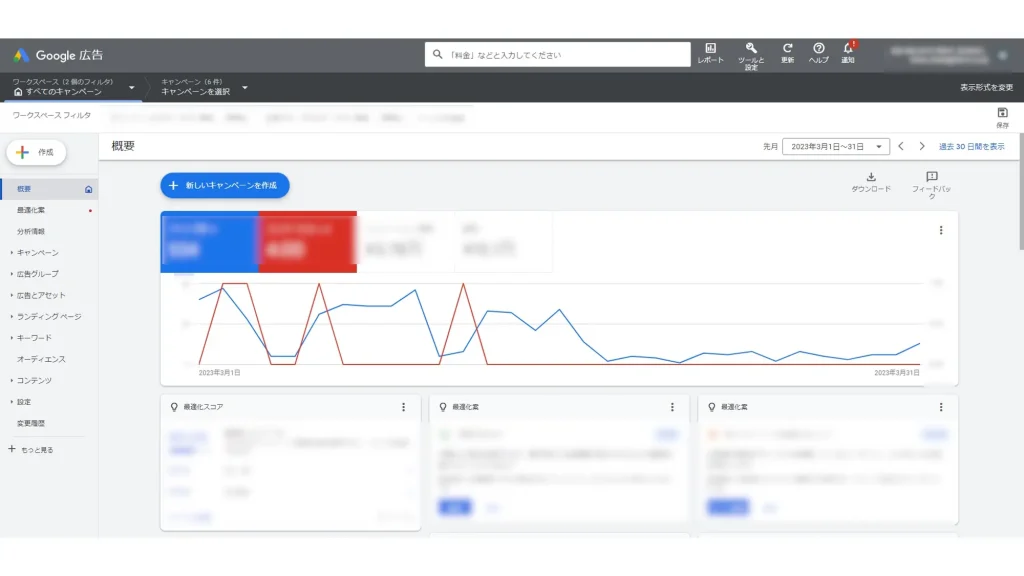The width and height of the screenshot is (1024, 576).
Task: Click the ダウンロード download icon
Action: point(870,178)
